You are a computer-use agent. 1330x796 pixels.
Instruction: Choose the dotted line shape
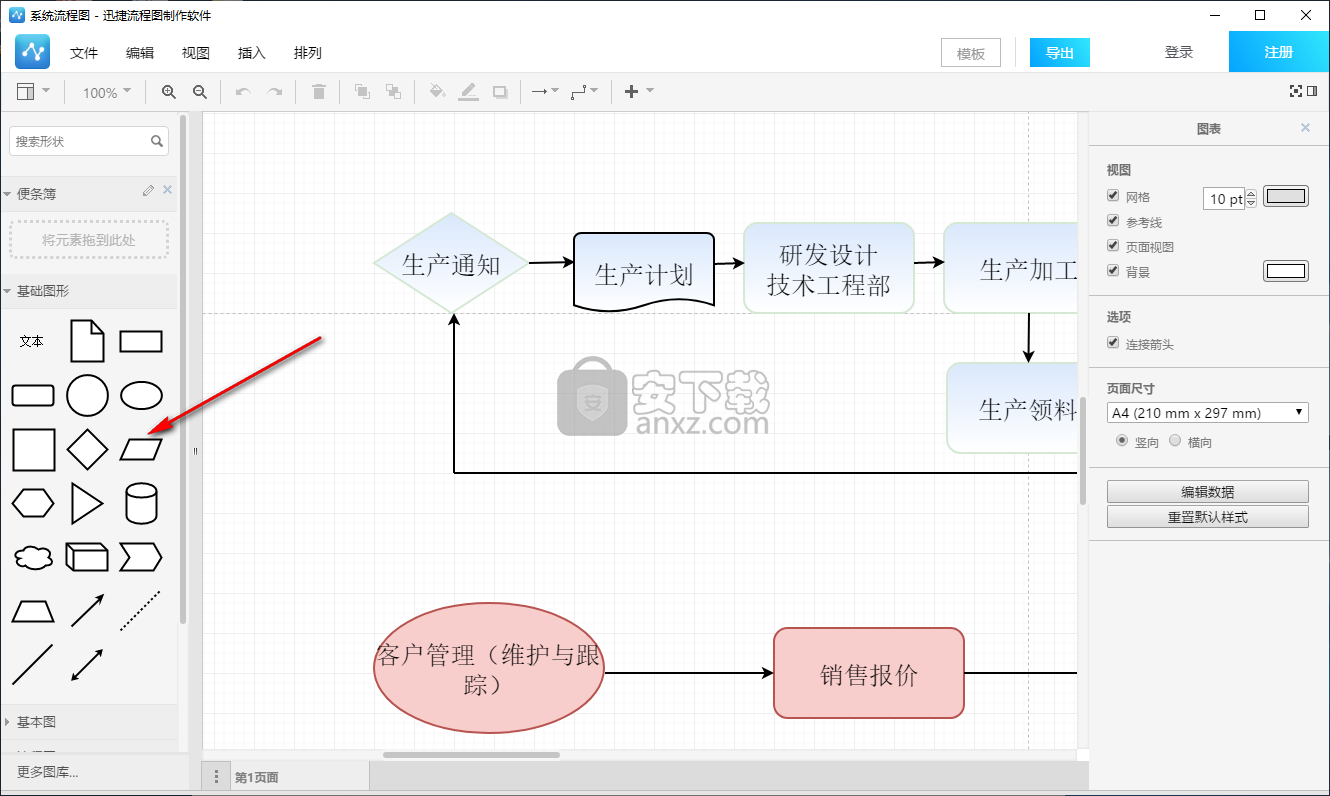[141, 611]
